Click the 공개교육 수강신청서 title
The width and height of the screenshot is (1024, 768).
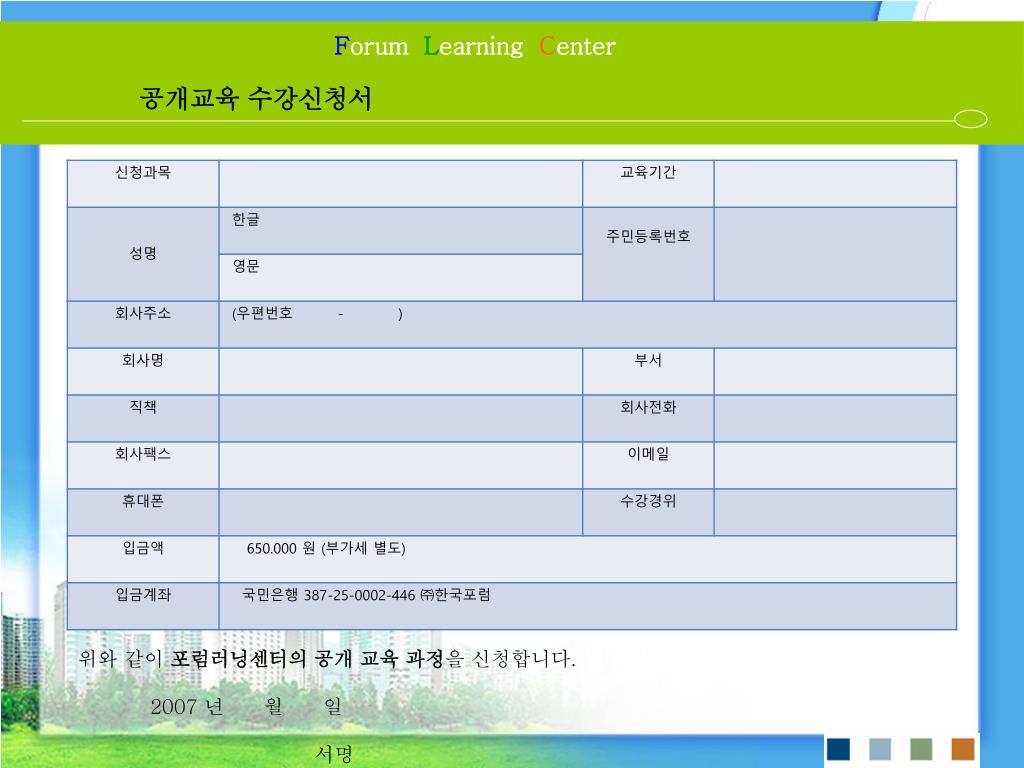point(255,99)
